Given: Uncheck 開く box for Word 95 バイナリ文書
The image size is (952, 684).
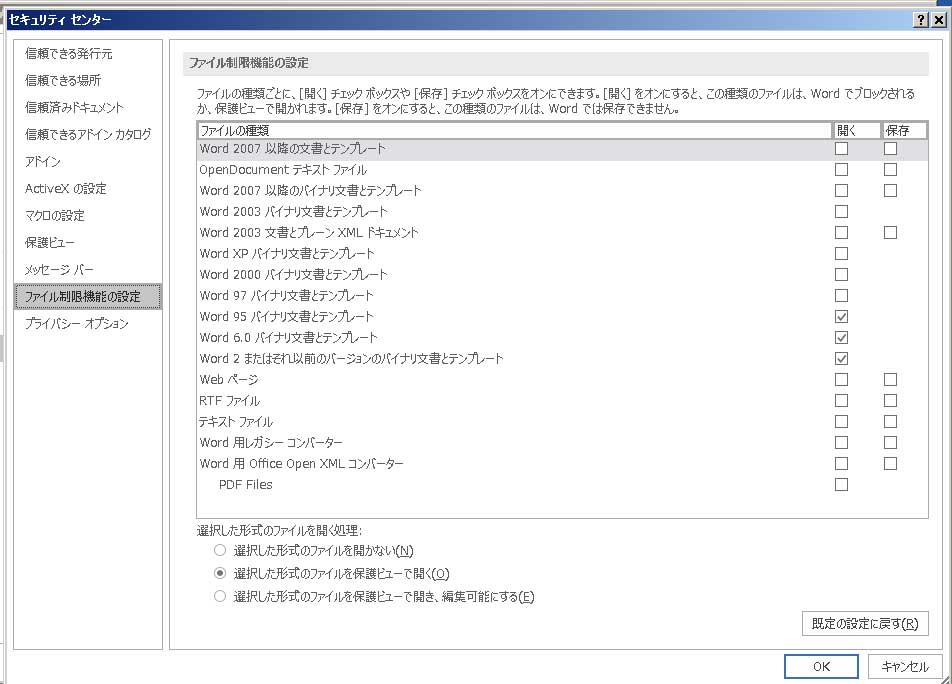Looking at the screenshot, I should (841, 317).
